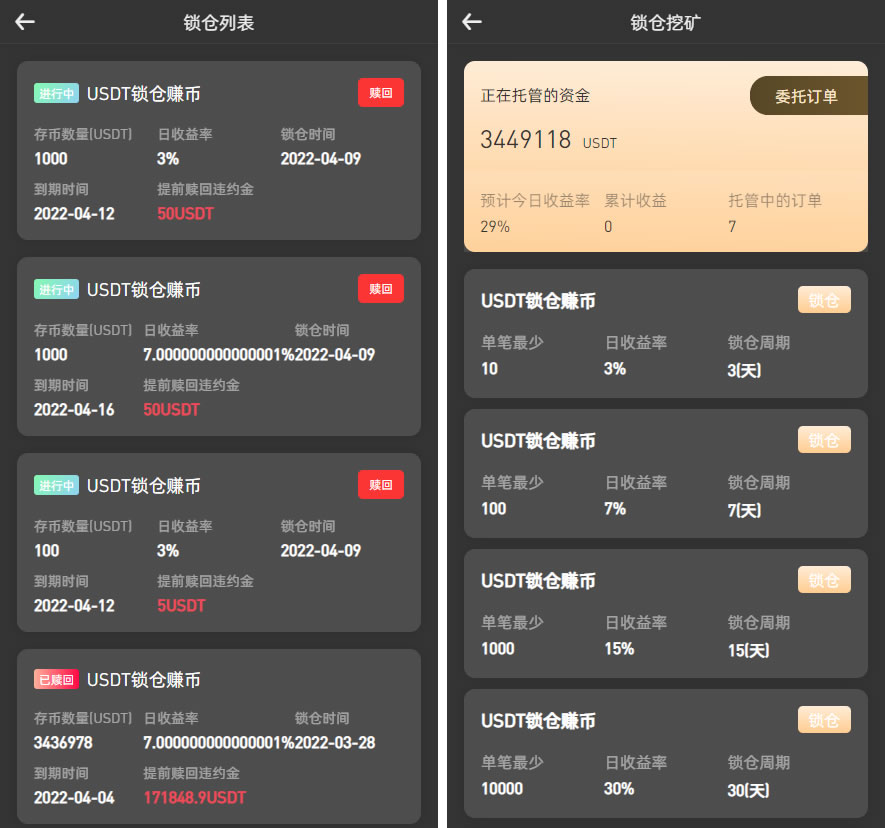Click 赎回 on the first 1000 USDT order
The width and height of the screenshot is (885, 828).
coord(380,92)
